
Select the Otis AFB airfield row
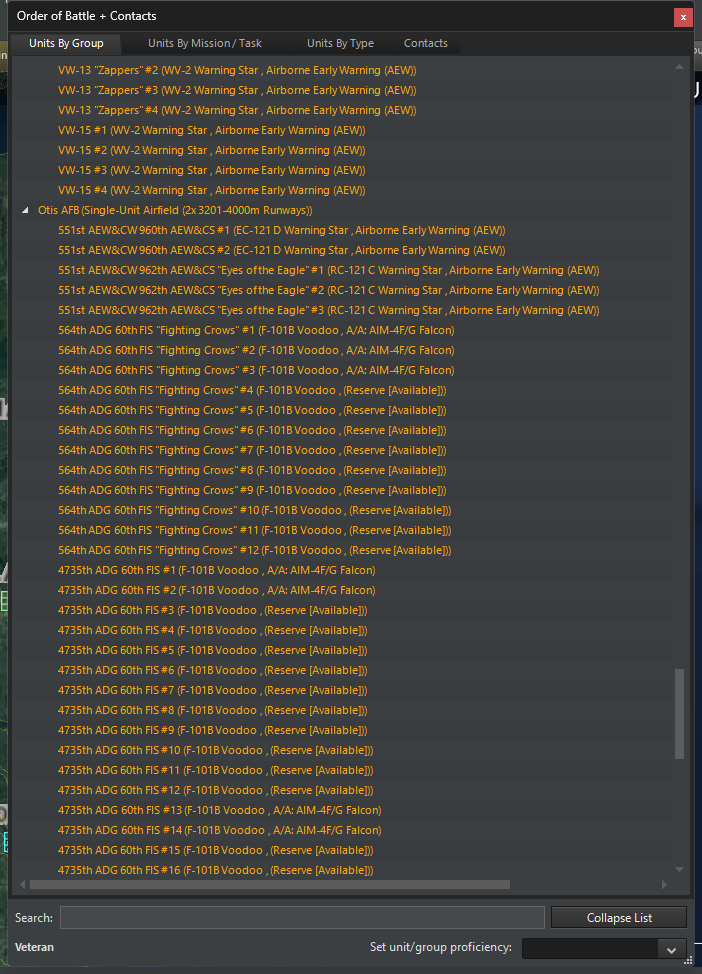click(175, 211)
